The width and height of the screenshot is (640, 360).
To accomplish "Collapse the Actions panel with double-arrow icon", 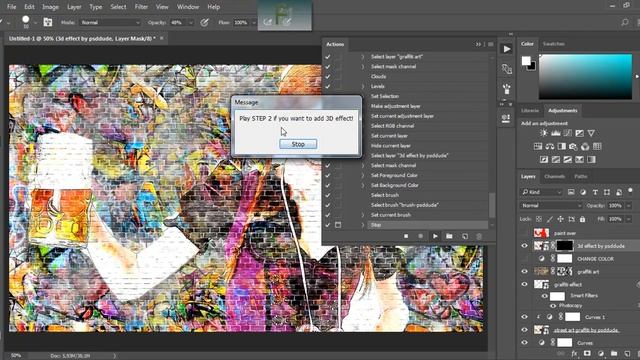I will point(478,44).
